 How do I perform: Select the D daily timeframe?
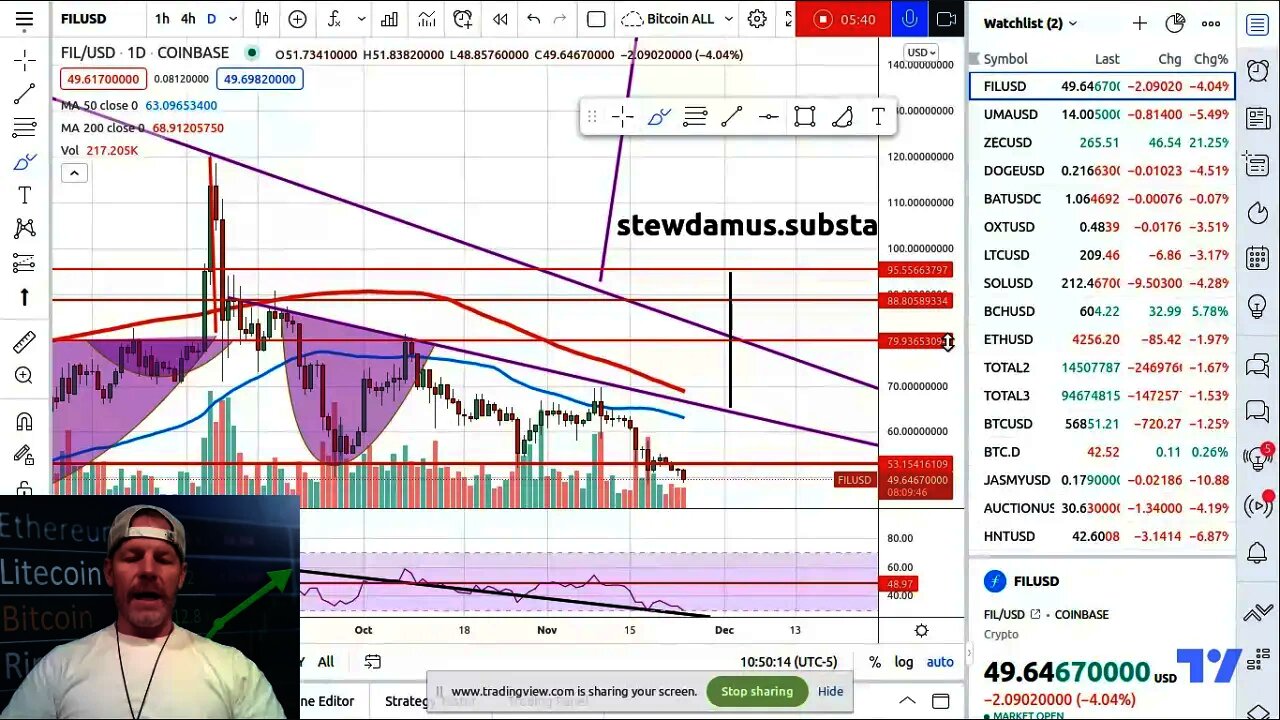pyautogui.click(x=212, y=19)
